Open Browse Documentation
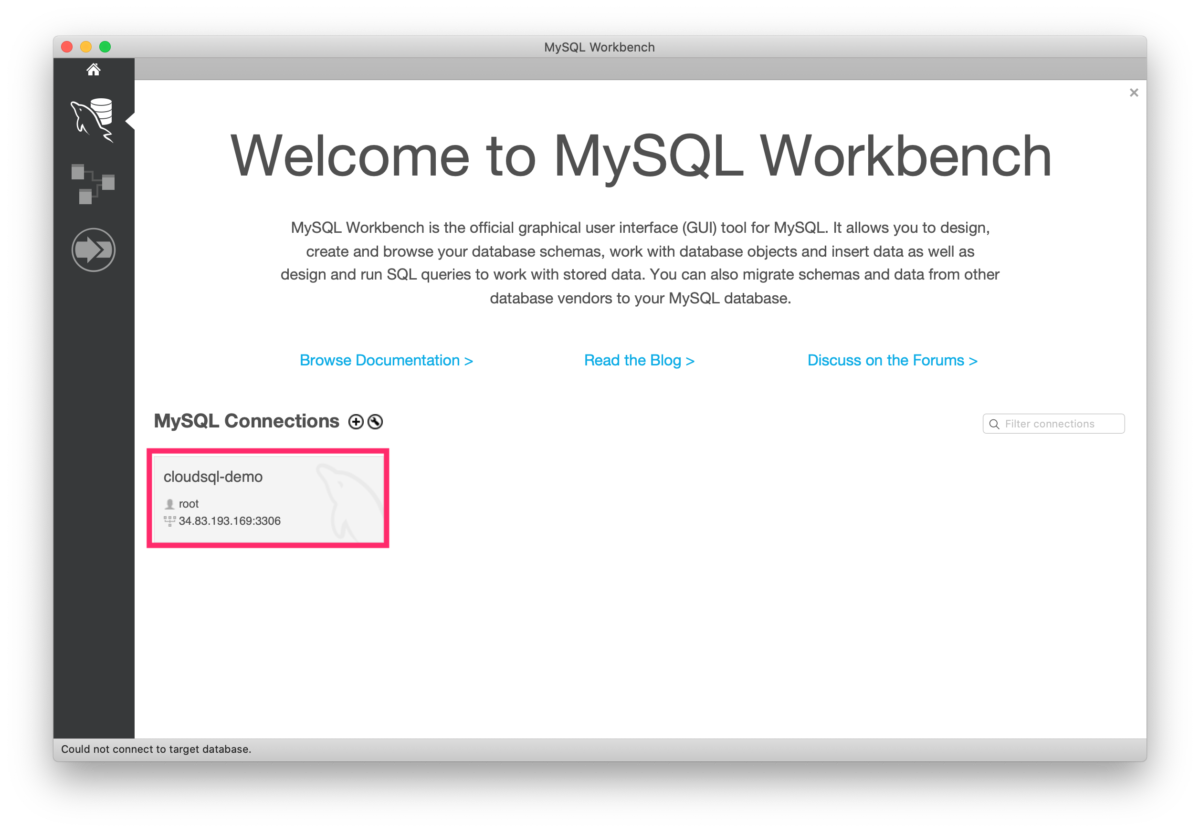 coord(386,360)
